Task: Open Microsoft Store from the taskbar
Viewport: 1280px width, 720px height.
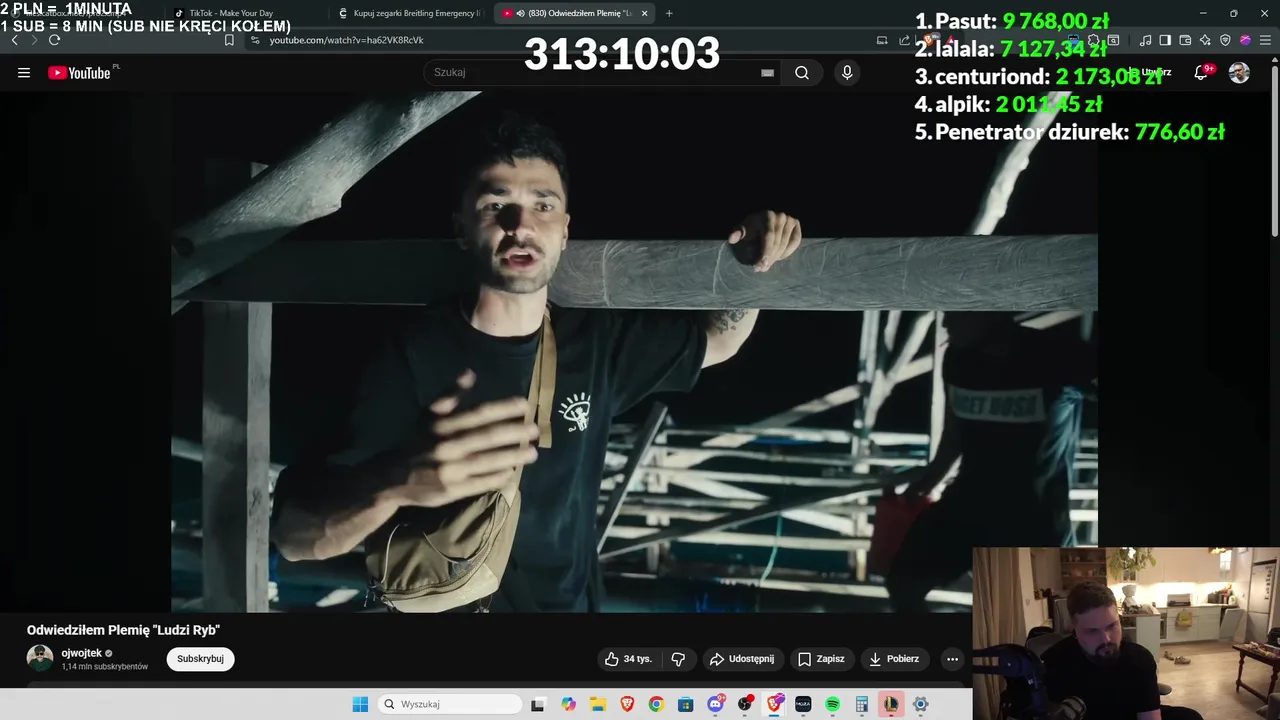Action: point(686,704)
